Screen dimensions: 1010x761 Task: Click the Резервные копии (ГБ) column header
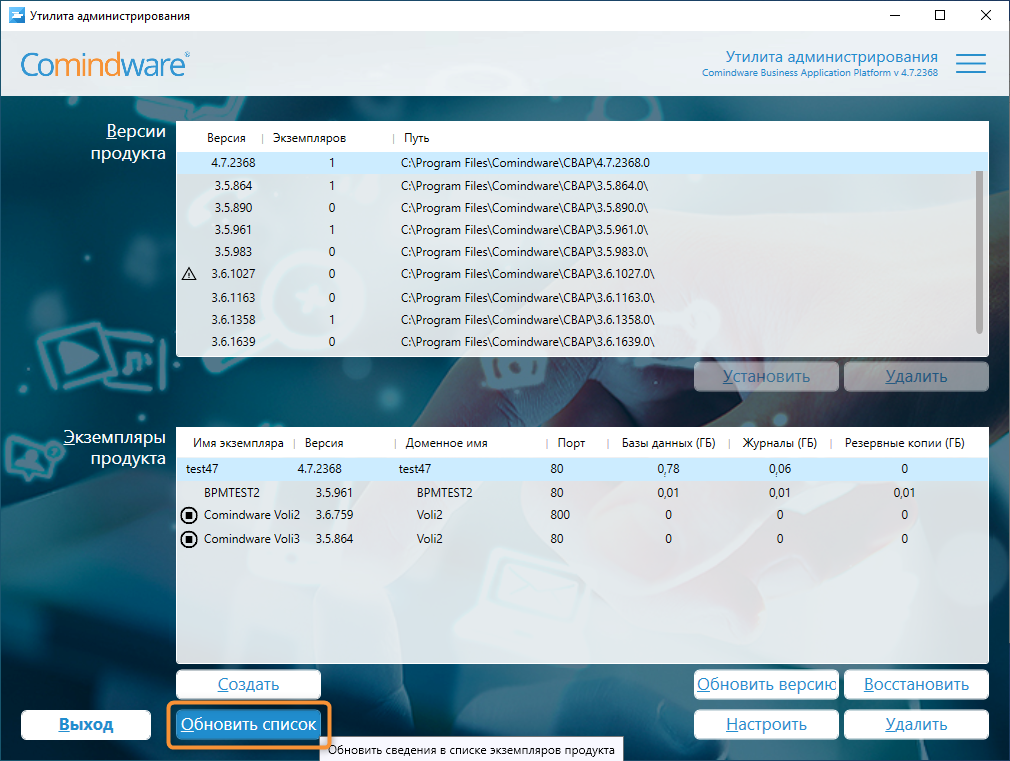904,443
